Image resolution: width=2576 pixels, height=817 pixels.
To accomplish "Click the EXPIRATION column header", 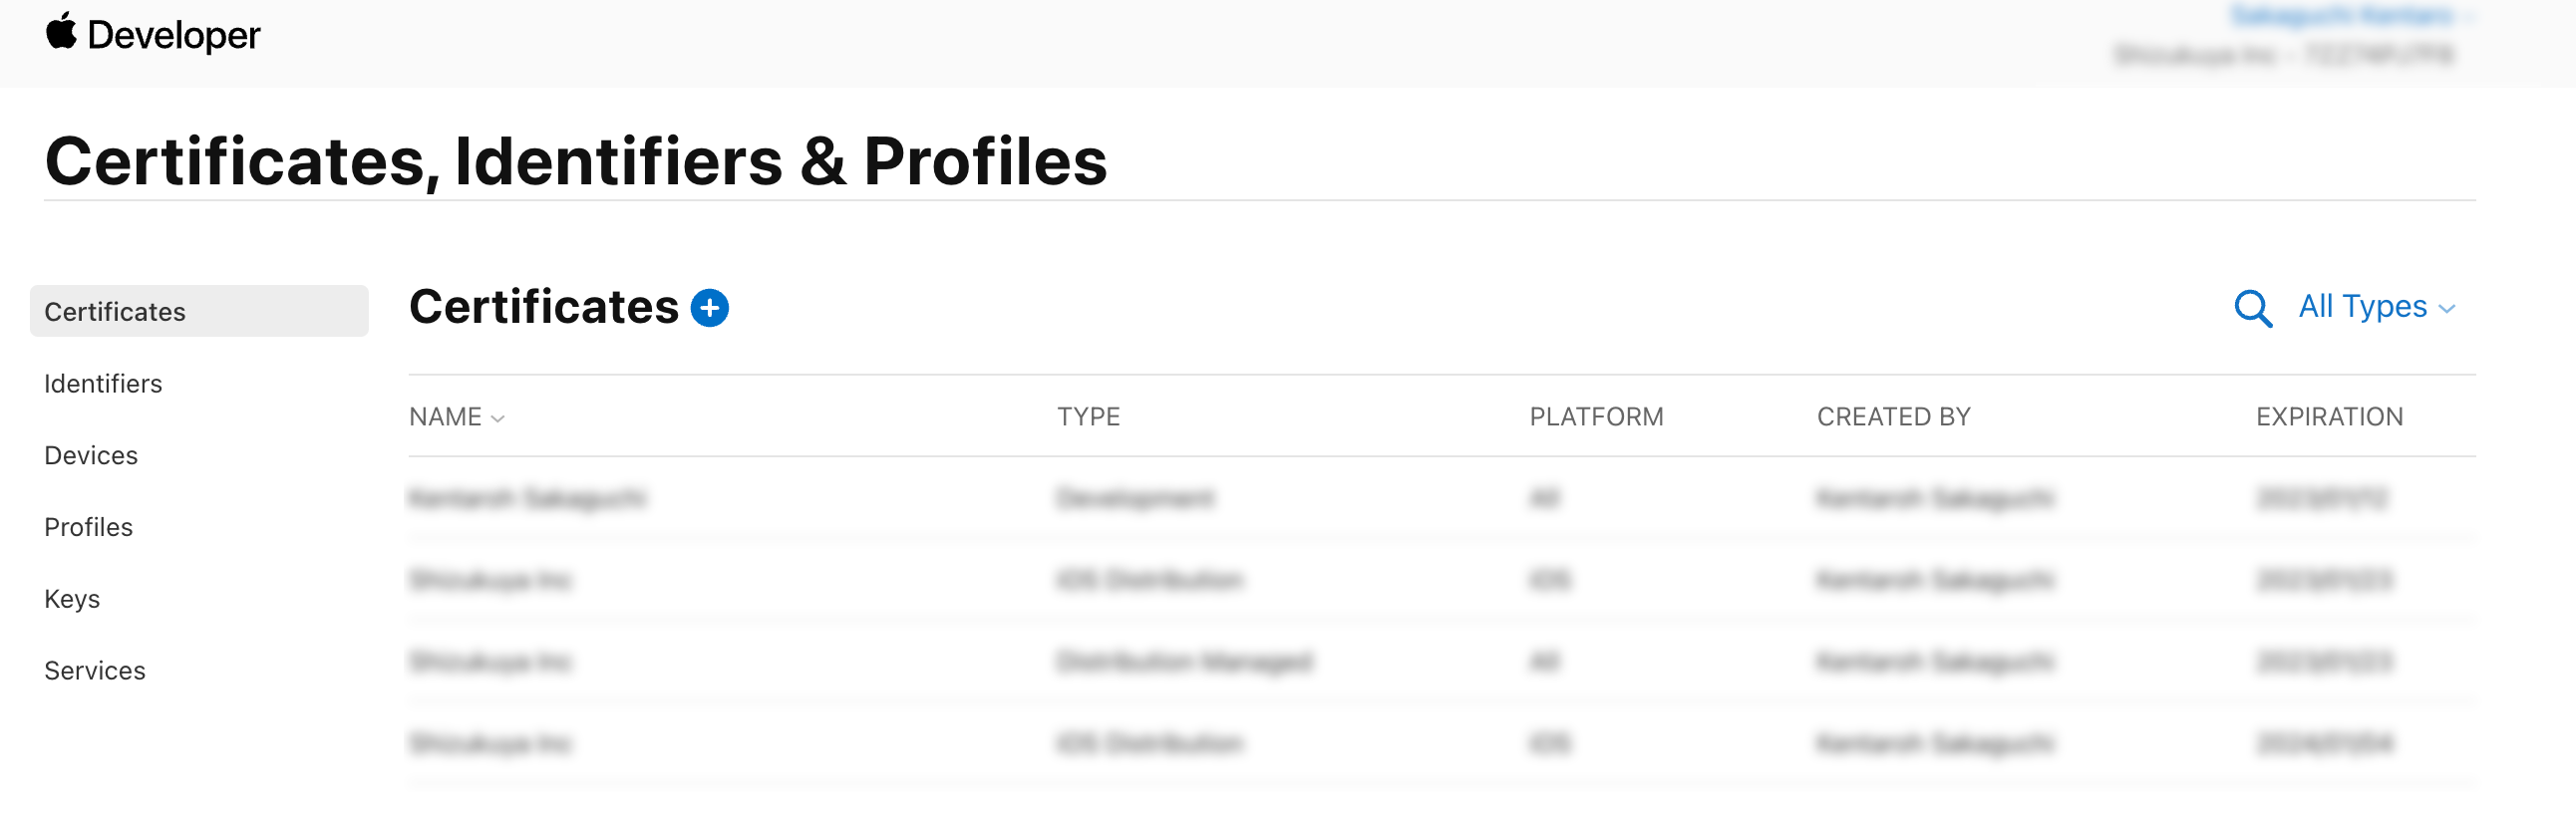I will pyautogui.click(x=2329, y=416).
